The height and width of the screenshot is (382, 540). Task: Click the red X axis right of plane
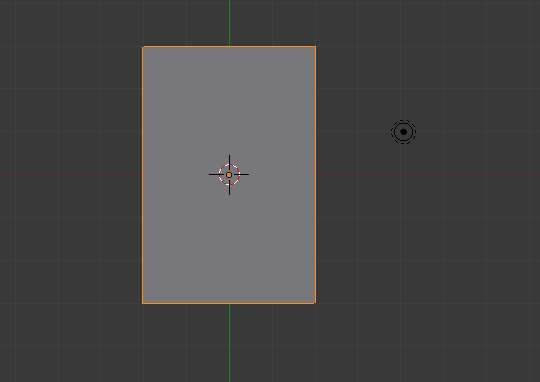[x=428, y=175]
